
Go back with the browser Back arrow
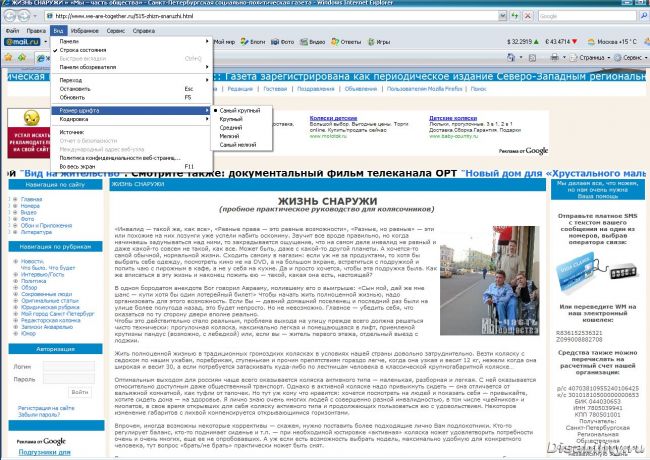(x=10, y=16)
